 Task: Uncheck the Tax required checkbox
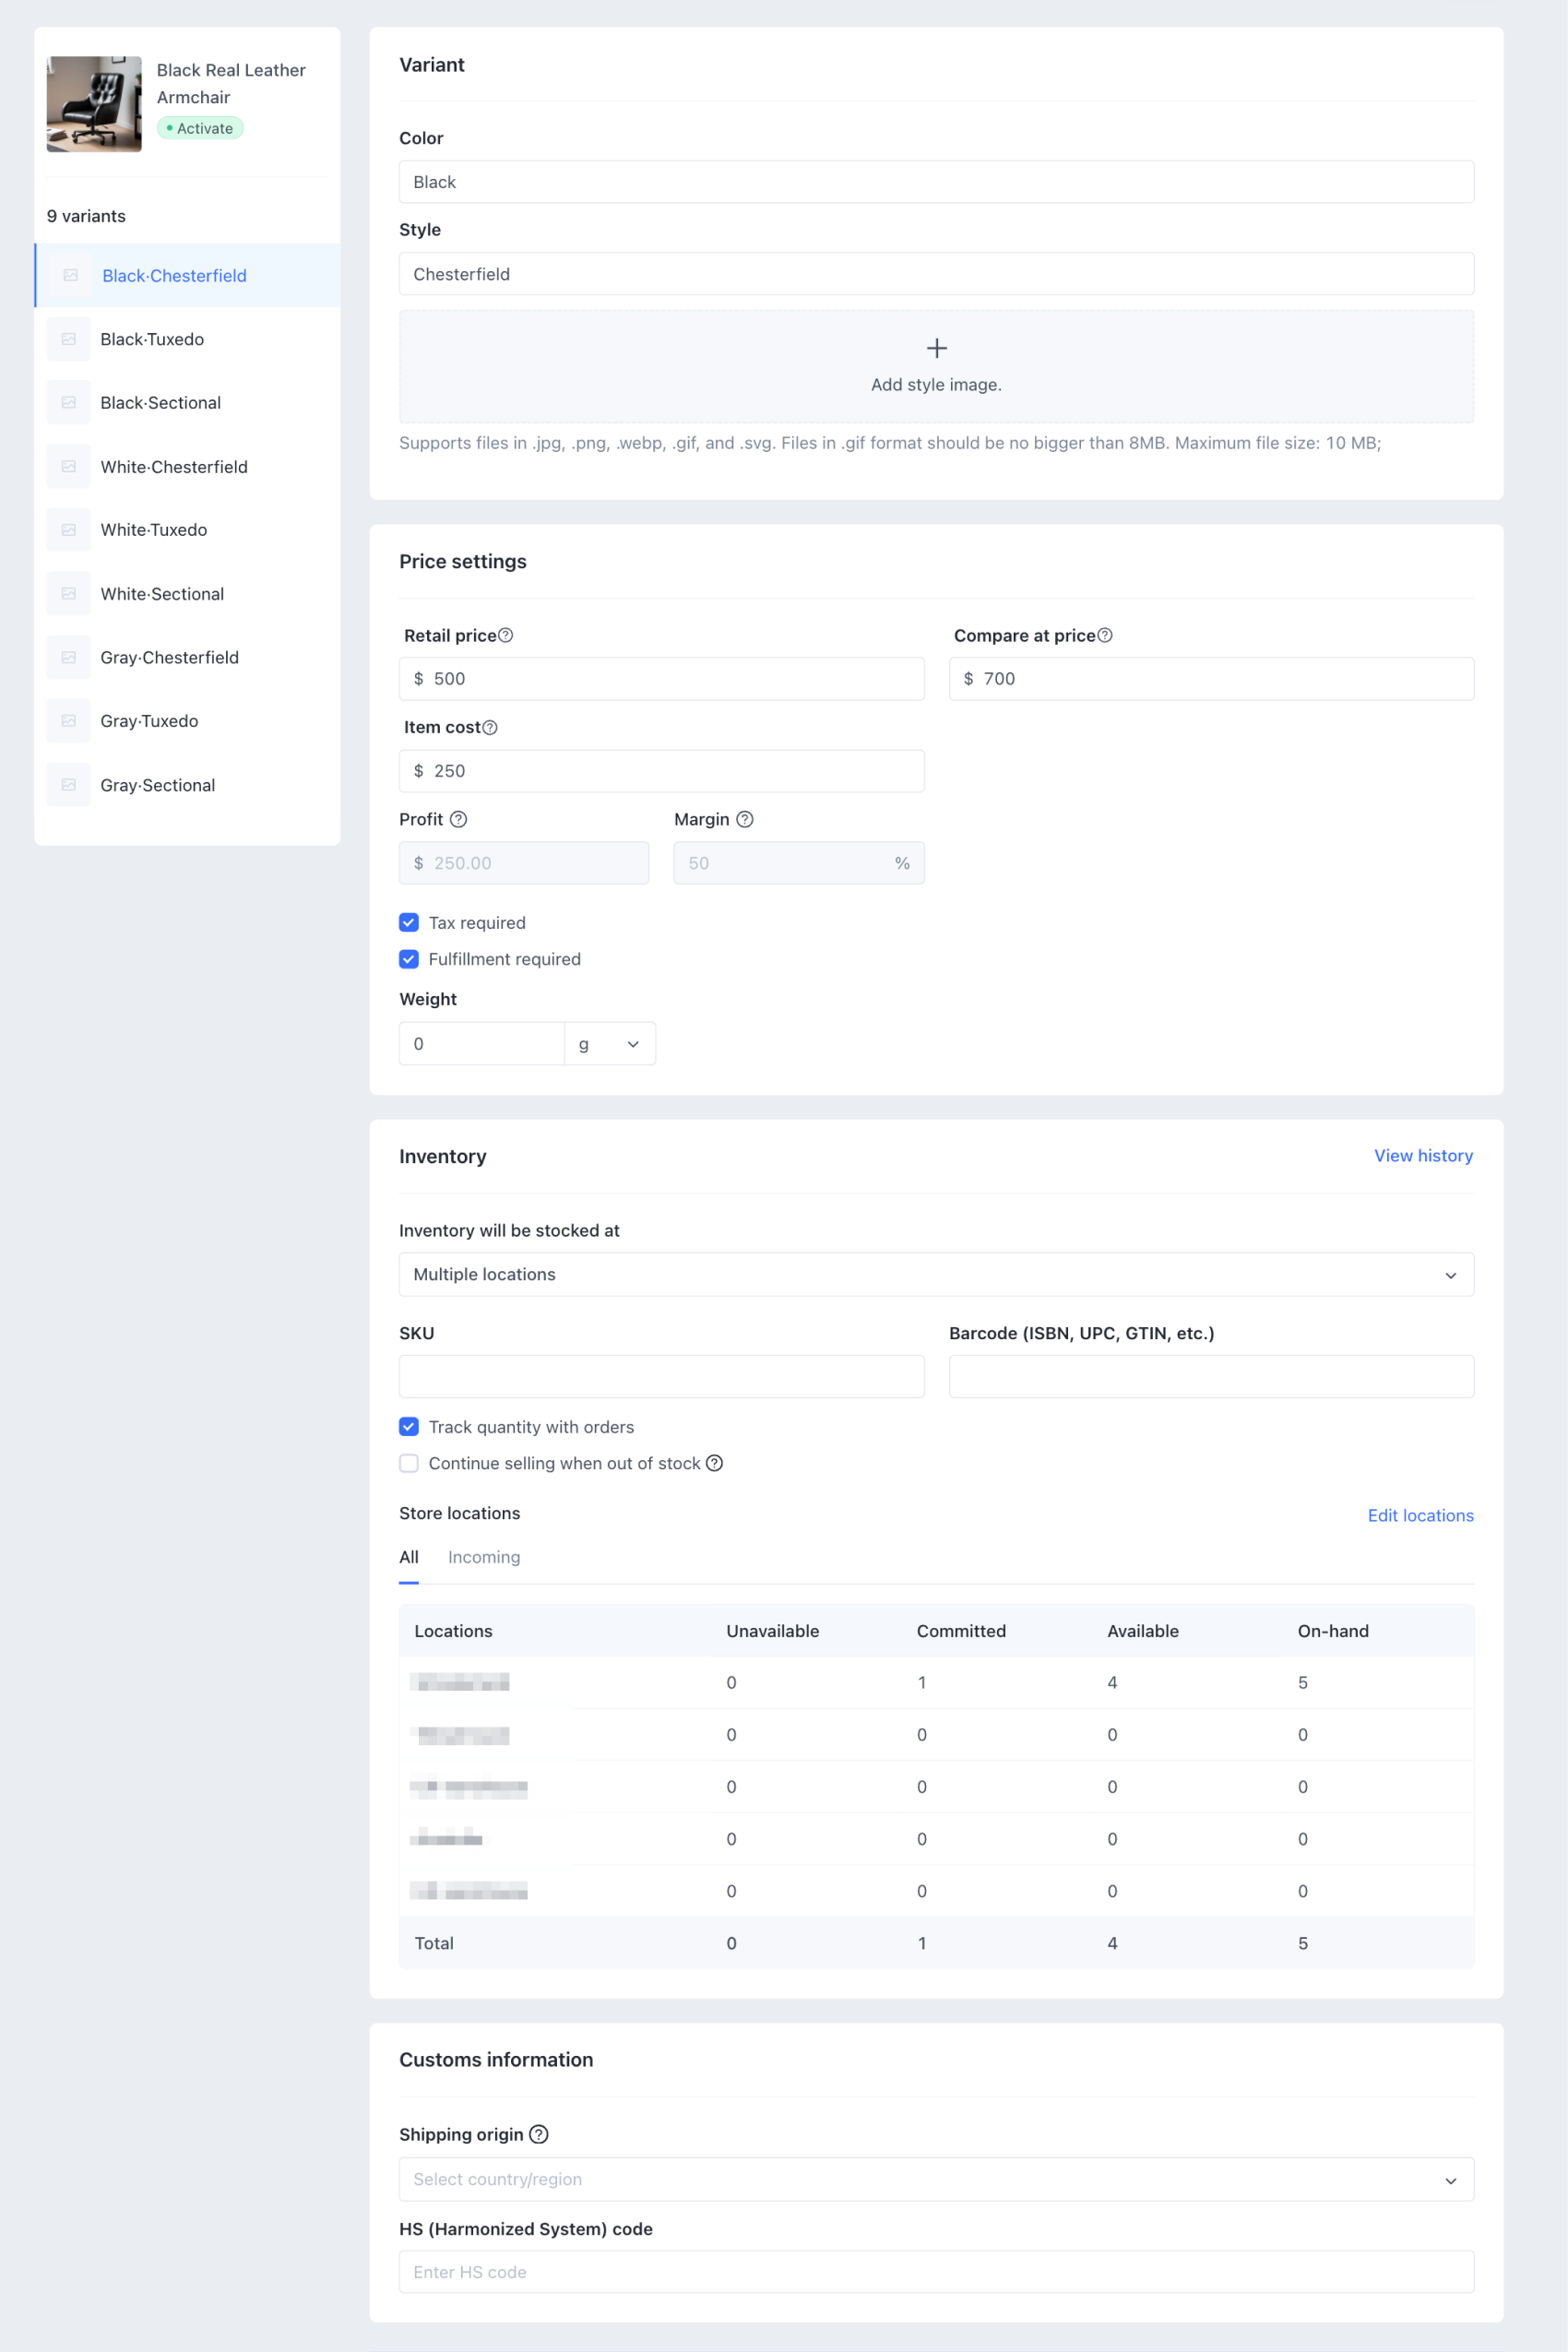tap(409, 922)
